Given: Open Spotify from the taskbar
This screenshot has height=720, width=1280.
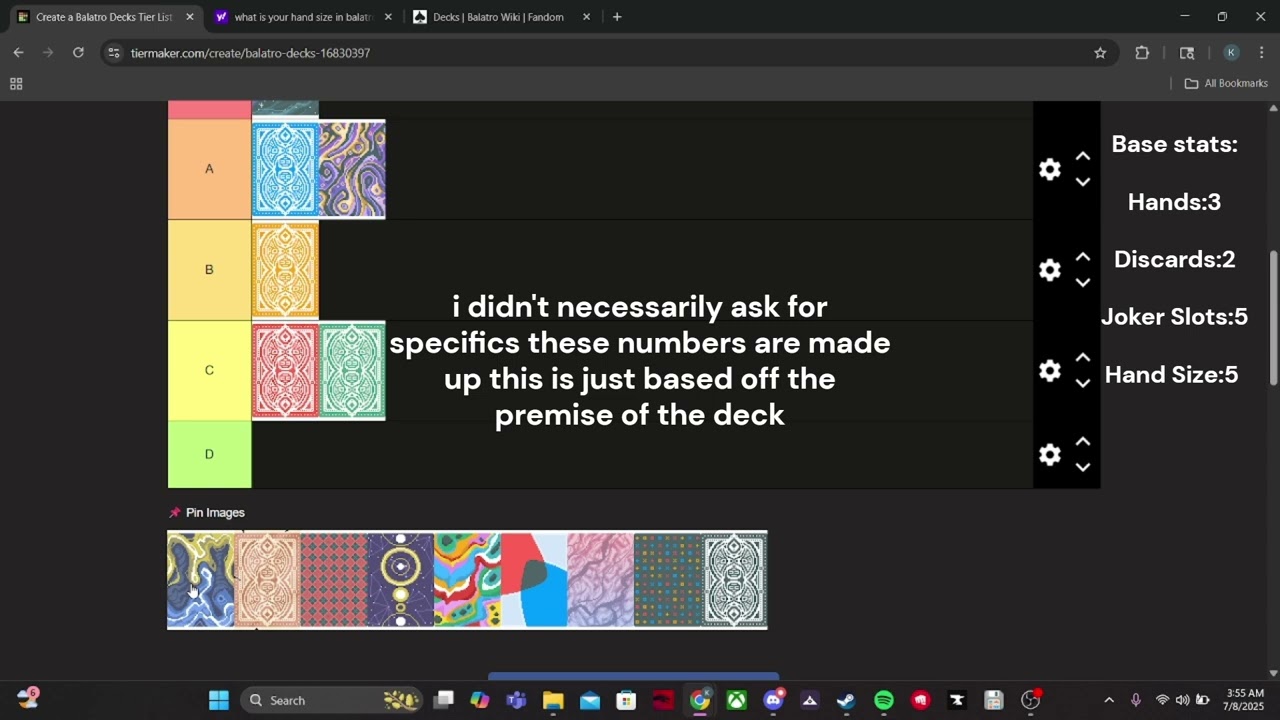Looking at the screenshot, I should coord(883,700).
